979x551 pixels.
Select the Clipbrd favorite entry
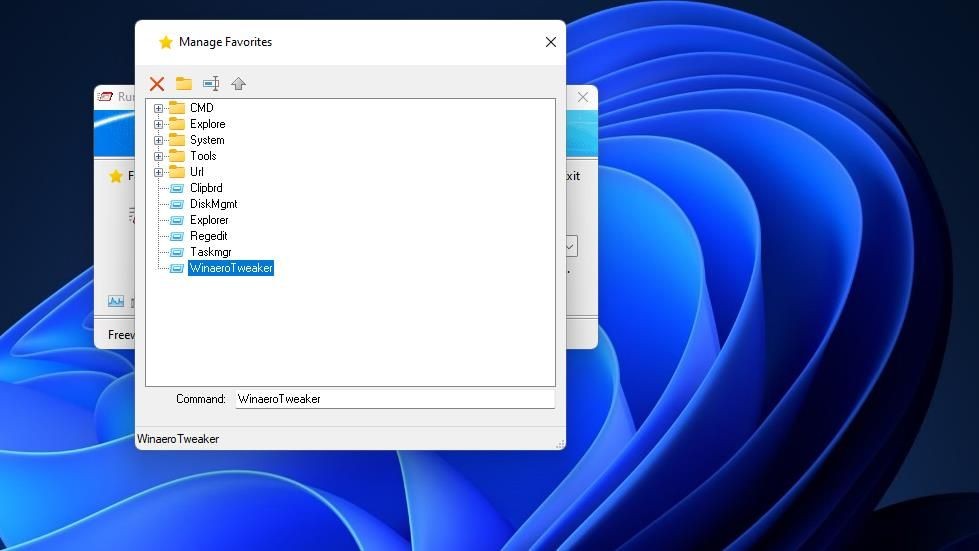[x=206, y=188]
